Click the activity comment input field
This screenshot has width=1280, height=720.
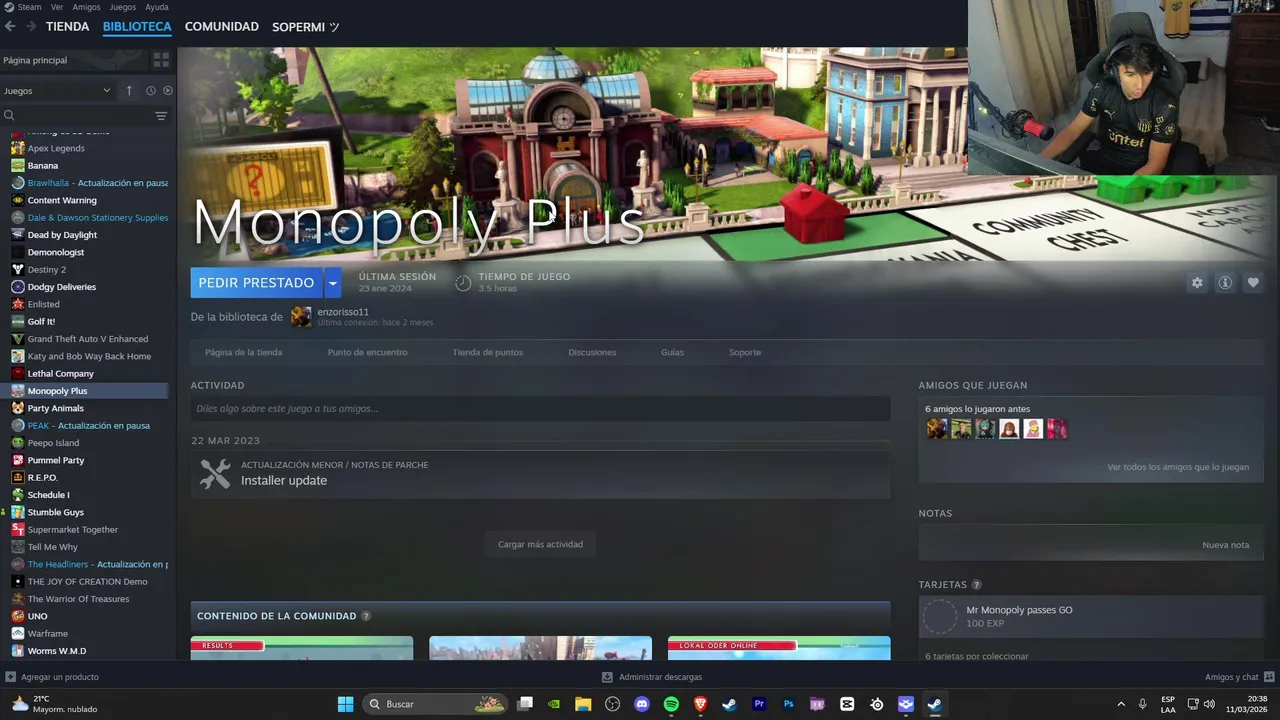tap(540, 408)
